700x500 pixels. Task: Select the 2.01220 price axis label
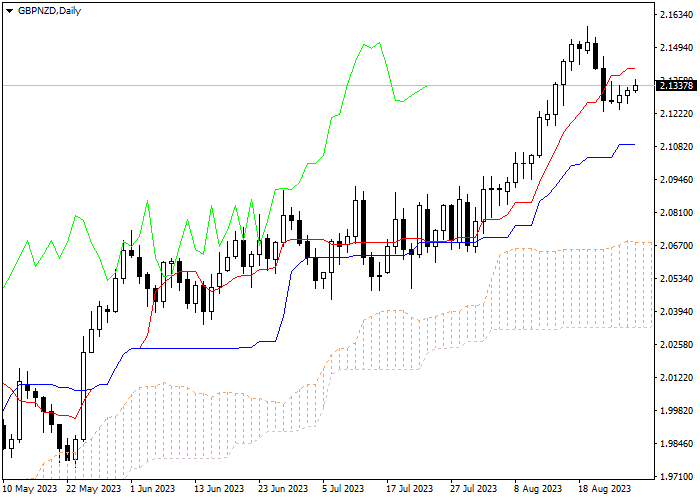(x=676, y=378)
